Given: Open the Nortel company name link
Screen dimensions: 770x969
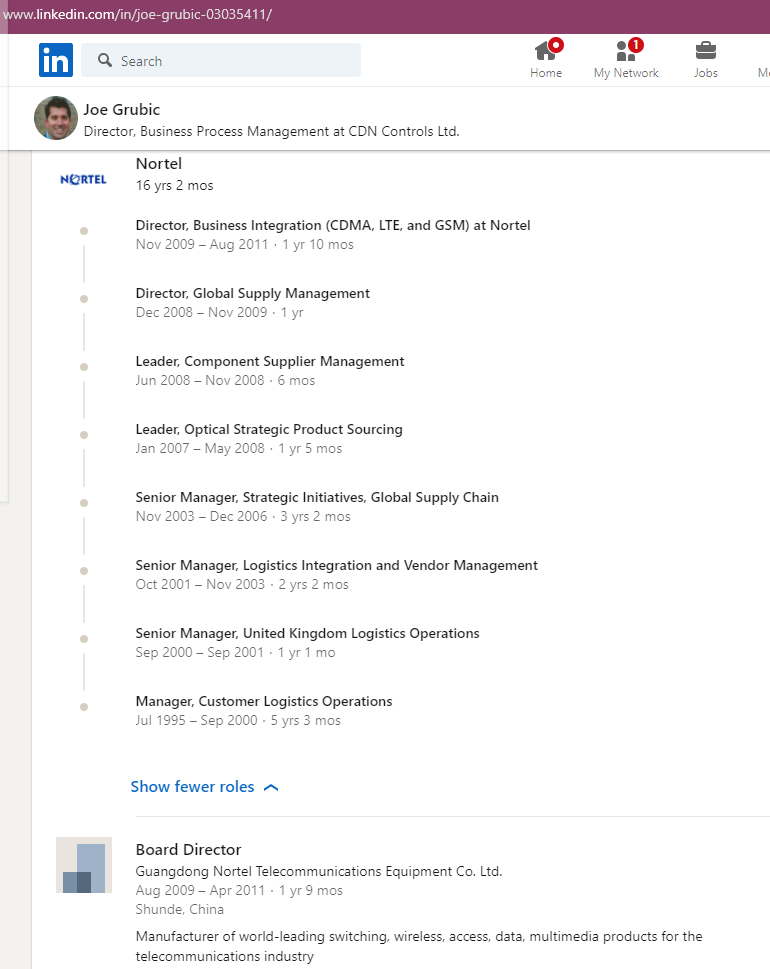Looking at the screenshot, I should (159, 164).
